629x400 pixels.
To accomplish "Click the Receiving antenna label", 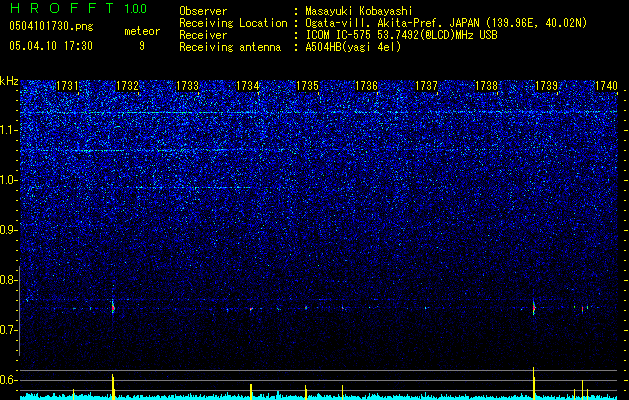I will coord(230,47).
